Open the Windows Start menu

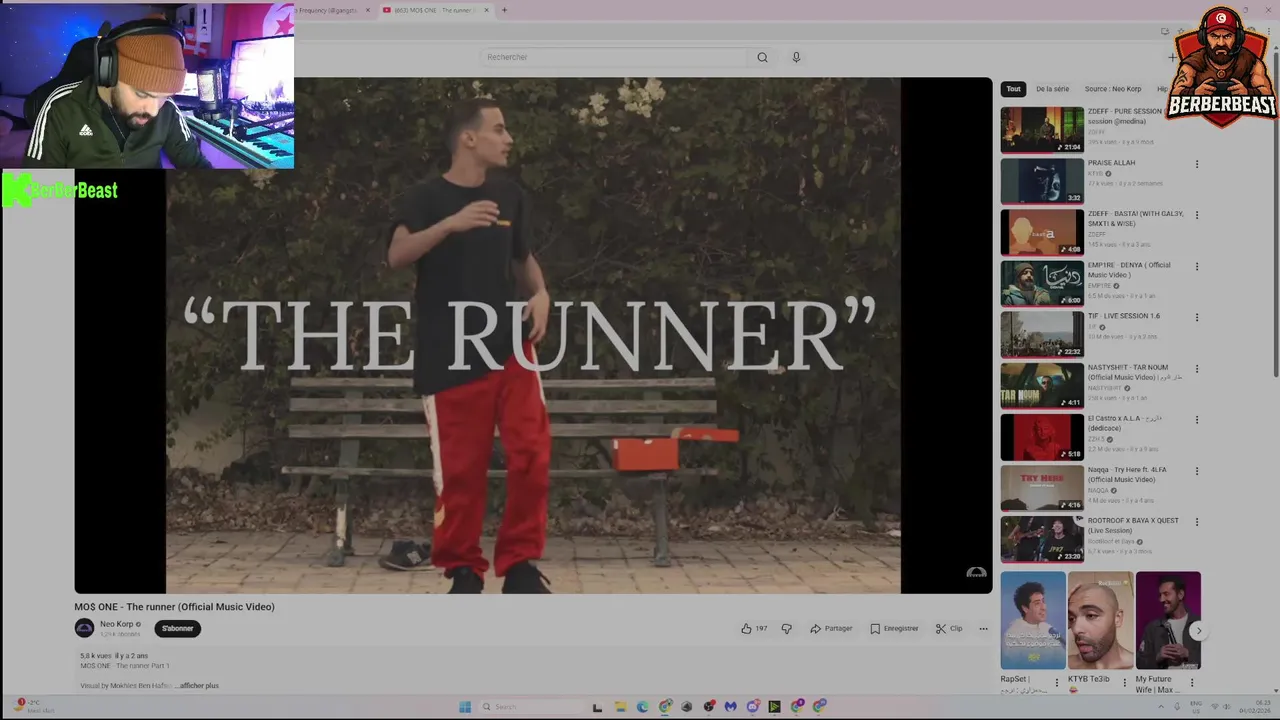click(465, 707)
